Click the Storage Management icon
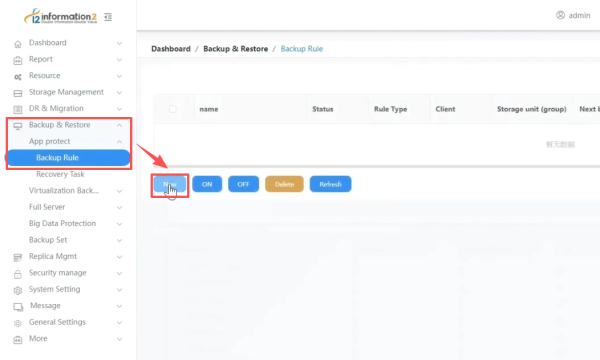Viewport: 600px width, 360px height. coord(18,93)
